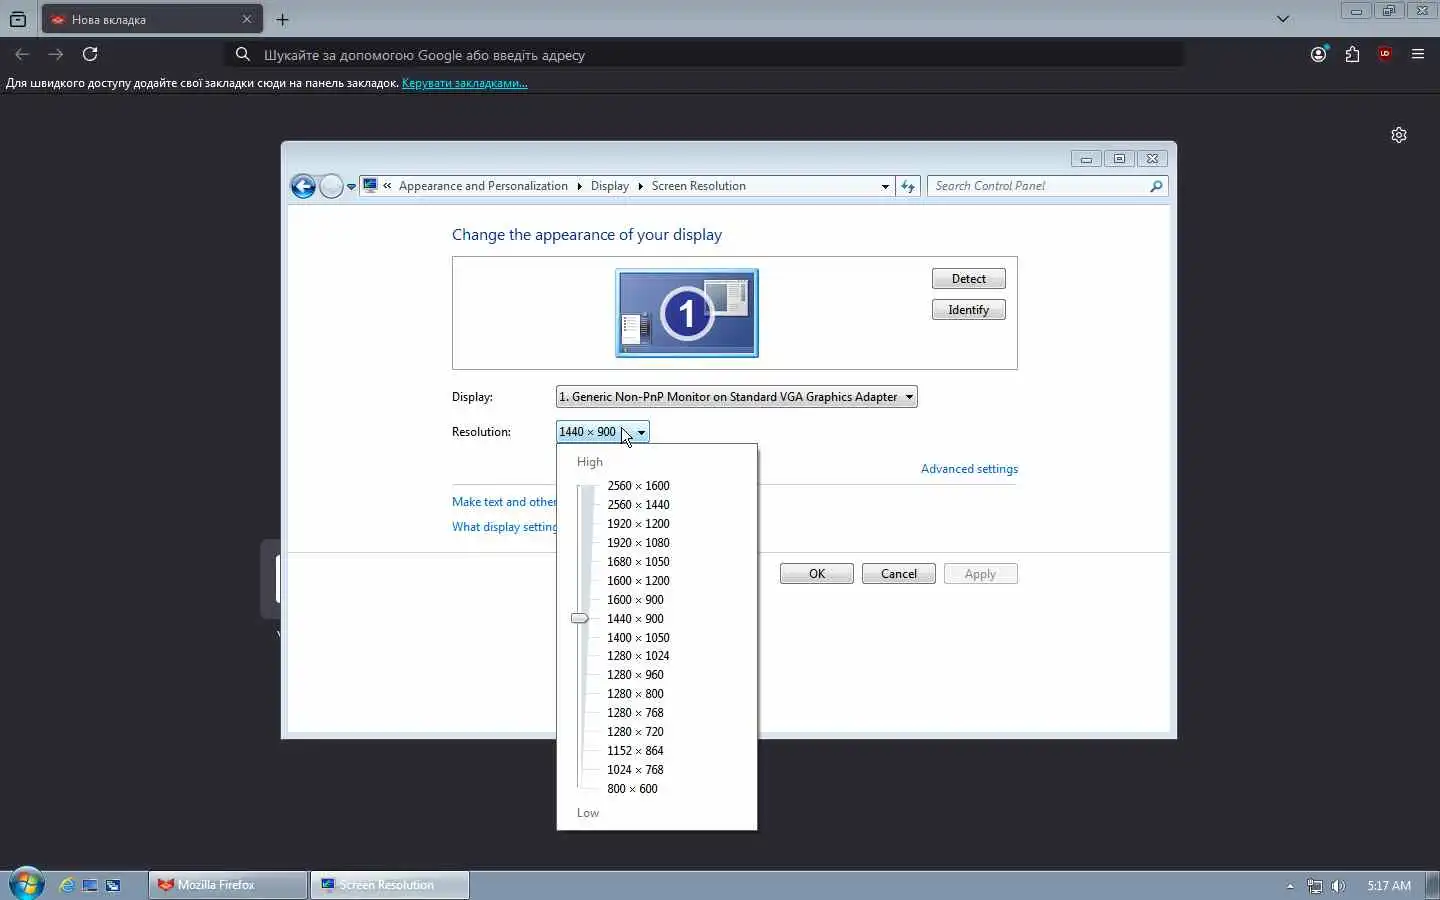Open the Керувати закладками link
This screenshot has width=1440, height=900.
click(464, 83)
